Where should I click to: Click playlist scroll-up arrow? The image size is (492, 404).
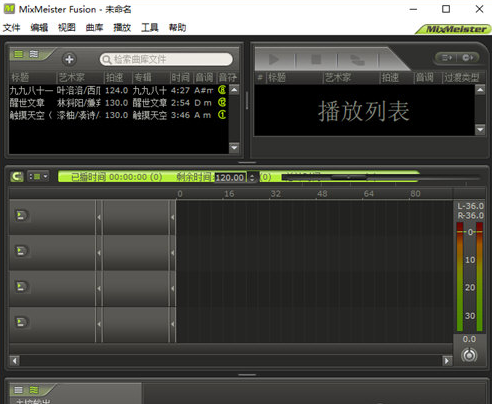coord(480,90)
